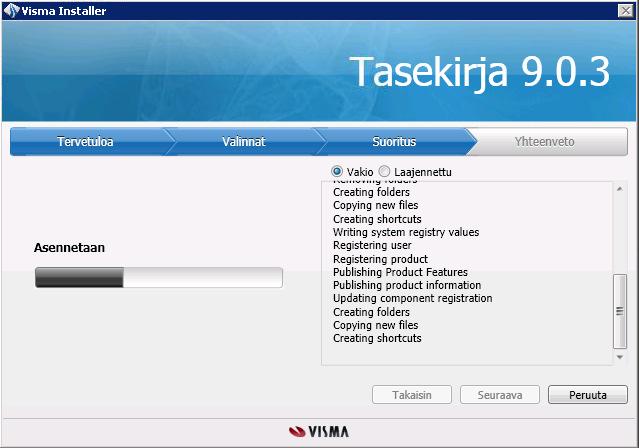Select 'Publishing Product Features' log line
Image resolution: width=639 pixels, height=448 pixels.
click(x=400, y=272)
